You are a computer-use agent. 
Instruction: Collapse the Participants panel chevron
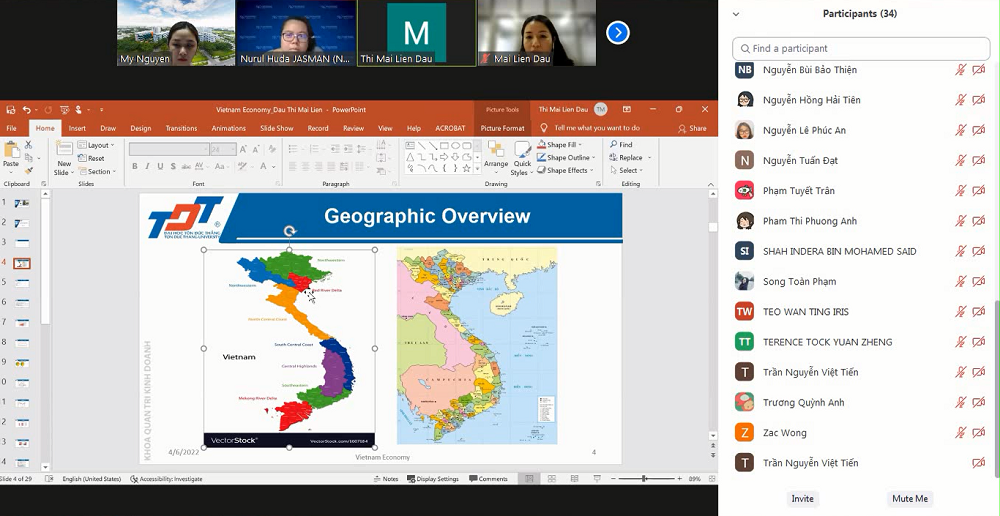[x=736, y=13]
